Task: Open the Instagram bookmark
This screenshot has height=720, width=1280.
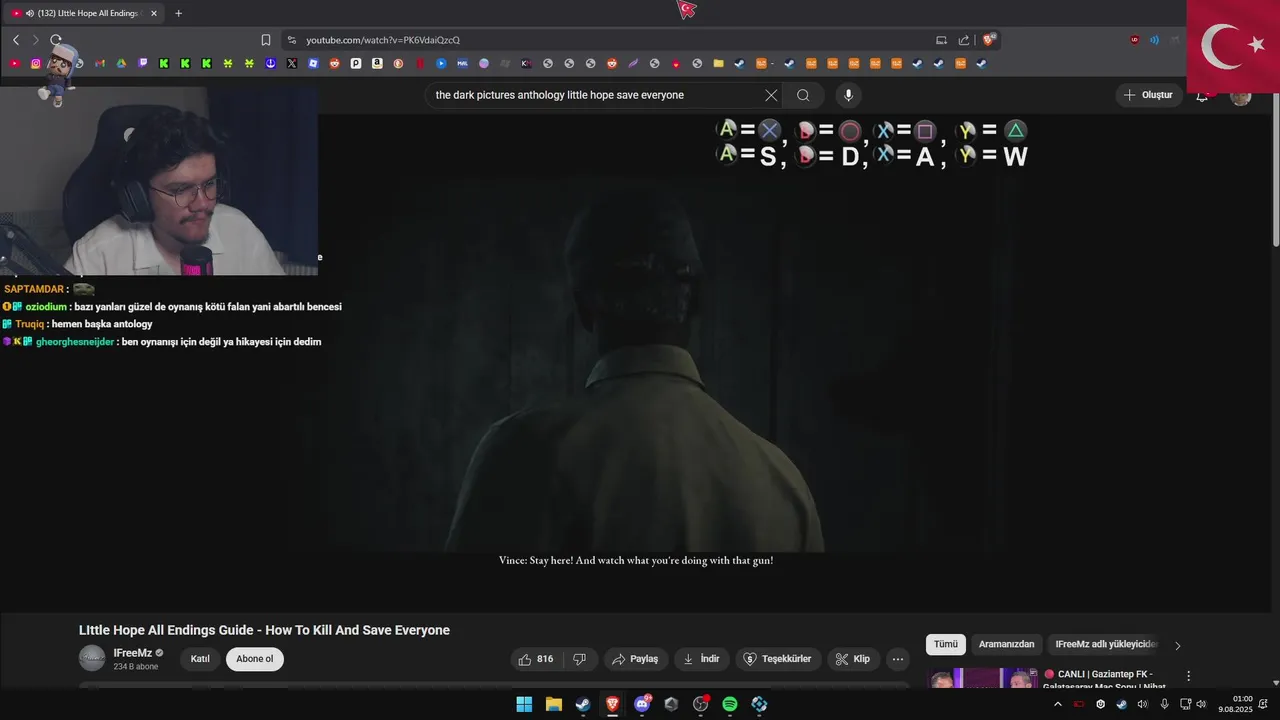Action: pos(36,63)
